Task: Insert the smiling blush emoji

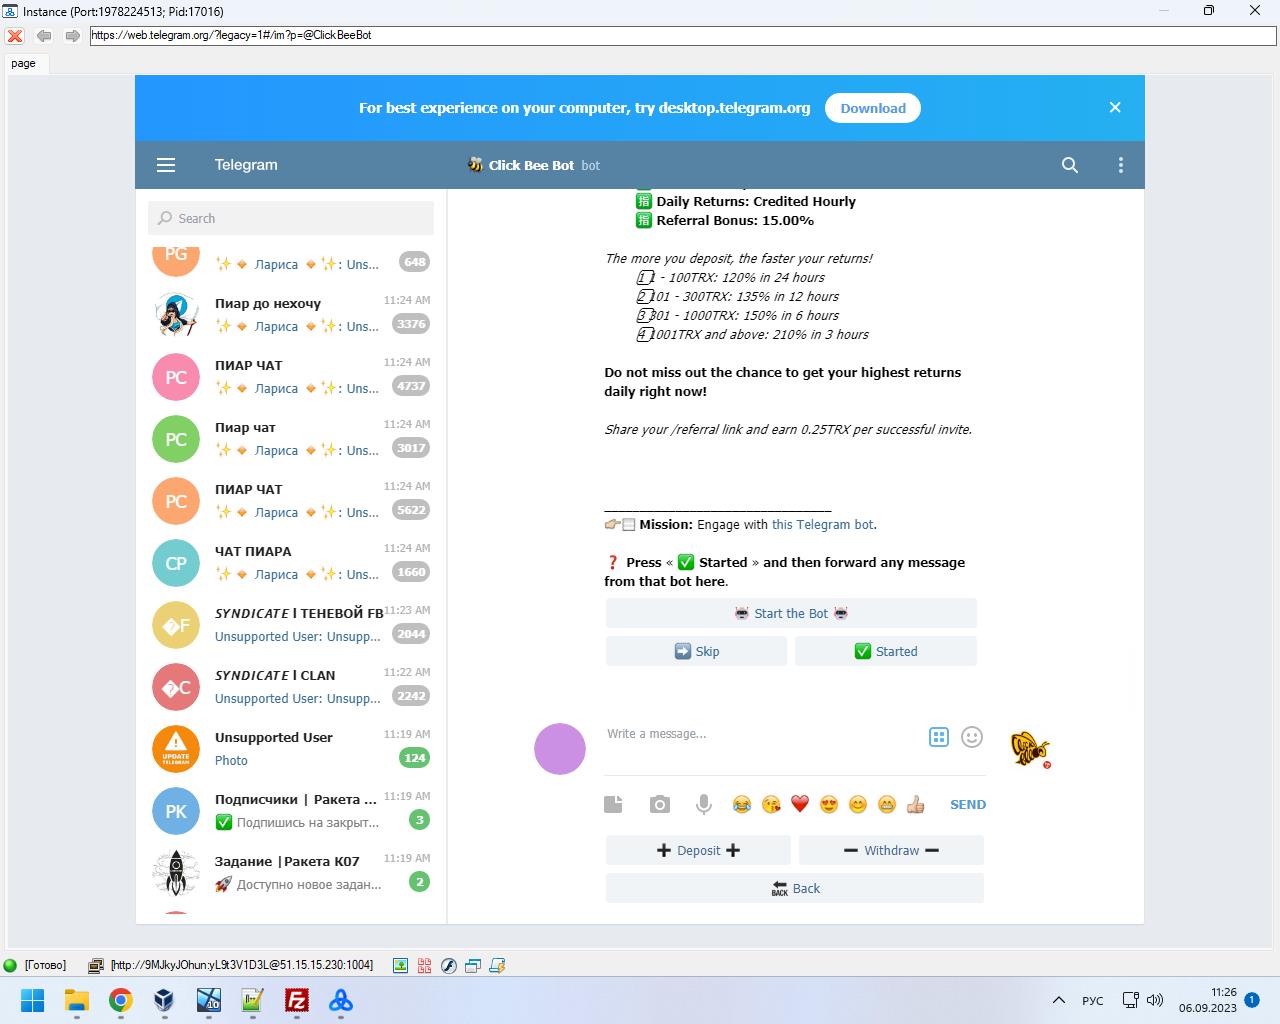Action: [858, 804]
